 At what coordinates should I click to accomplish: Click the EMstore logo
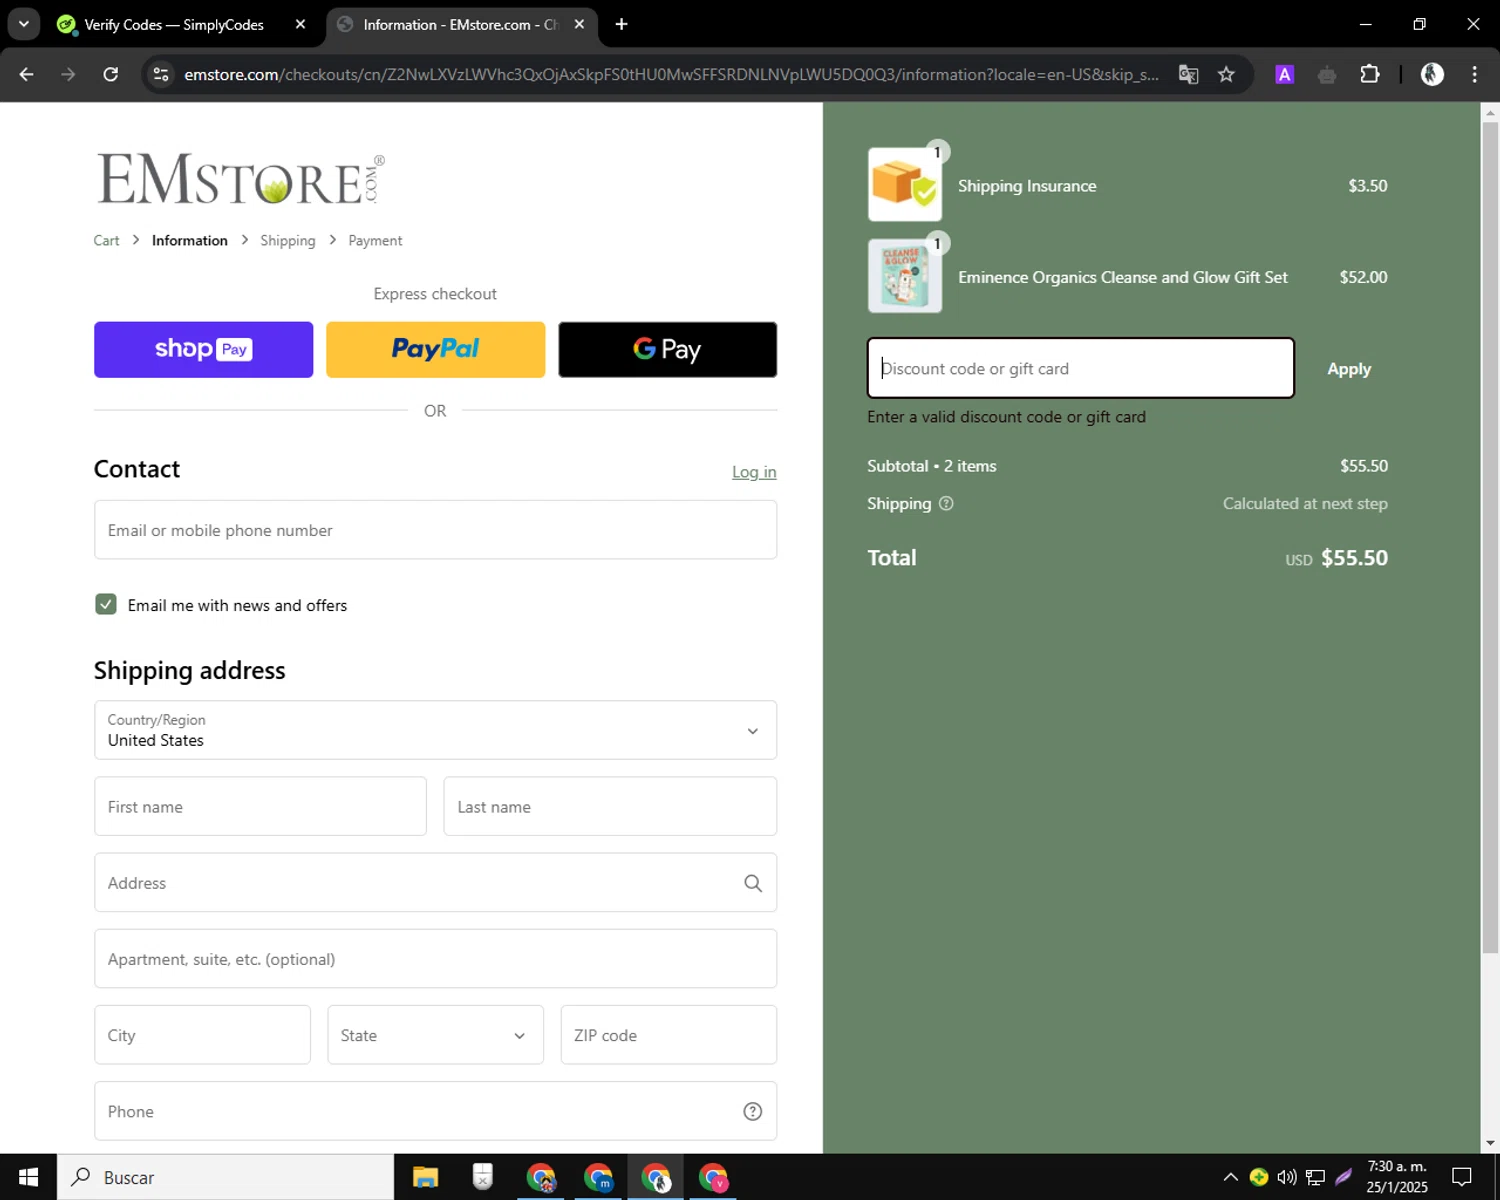tap(240, 179)
